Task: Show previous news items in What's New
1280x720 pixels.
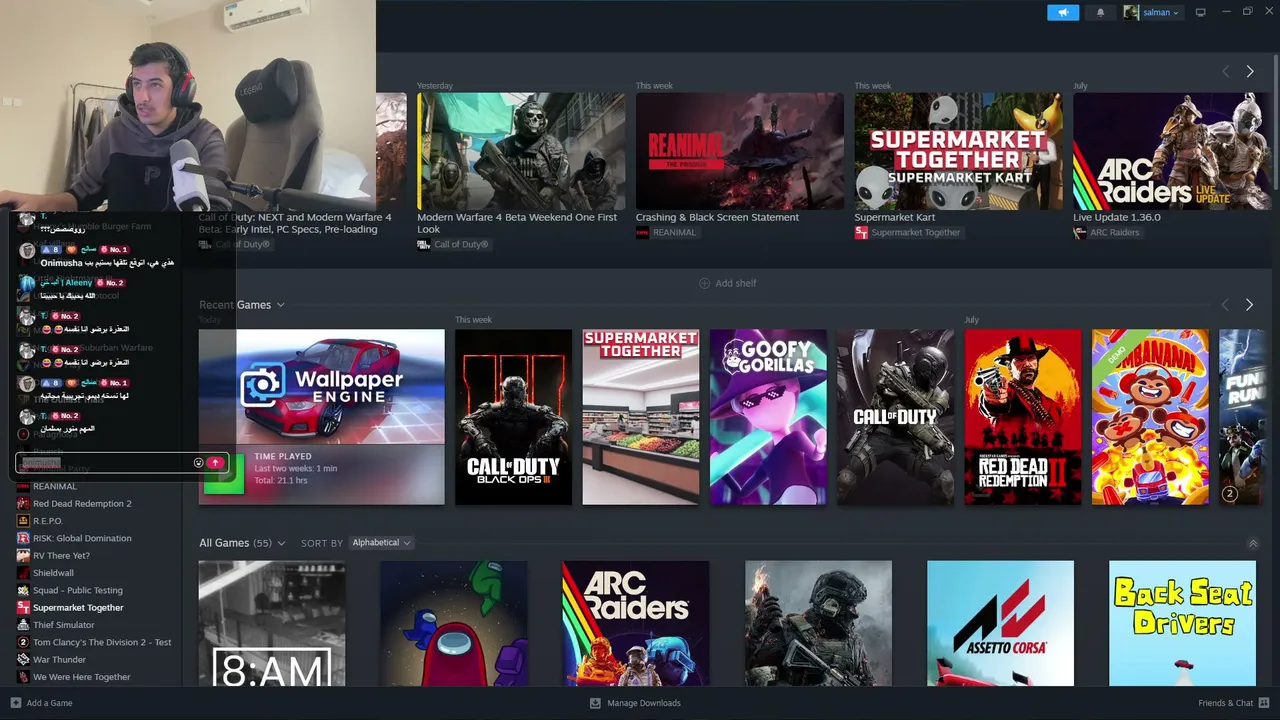Action: [1226, 72]
